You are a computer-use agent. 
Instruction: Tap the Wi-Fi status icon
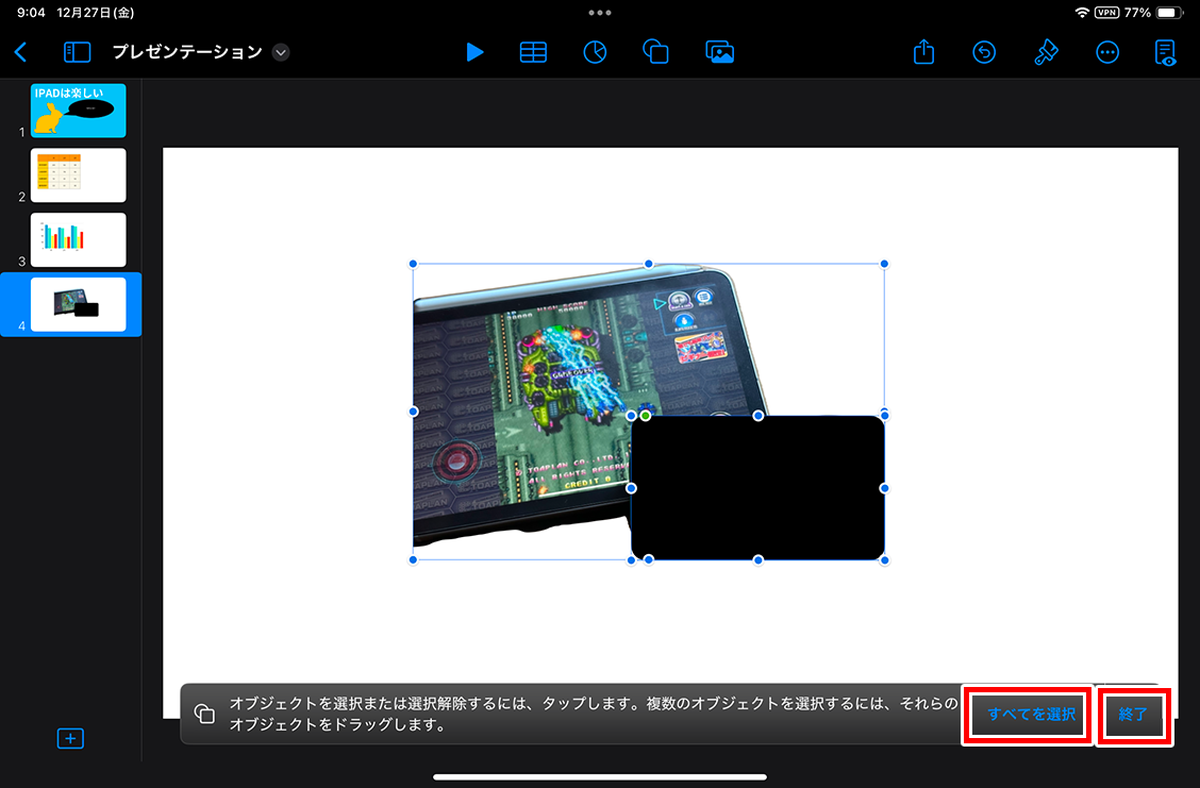point(1082,13)
